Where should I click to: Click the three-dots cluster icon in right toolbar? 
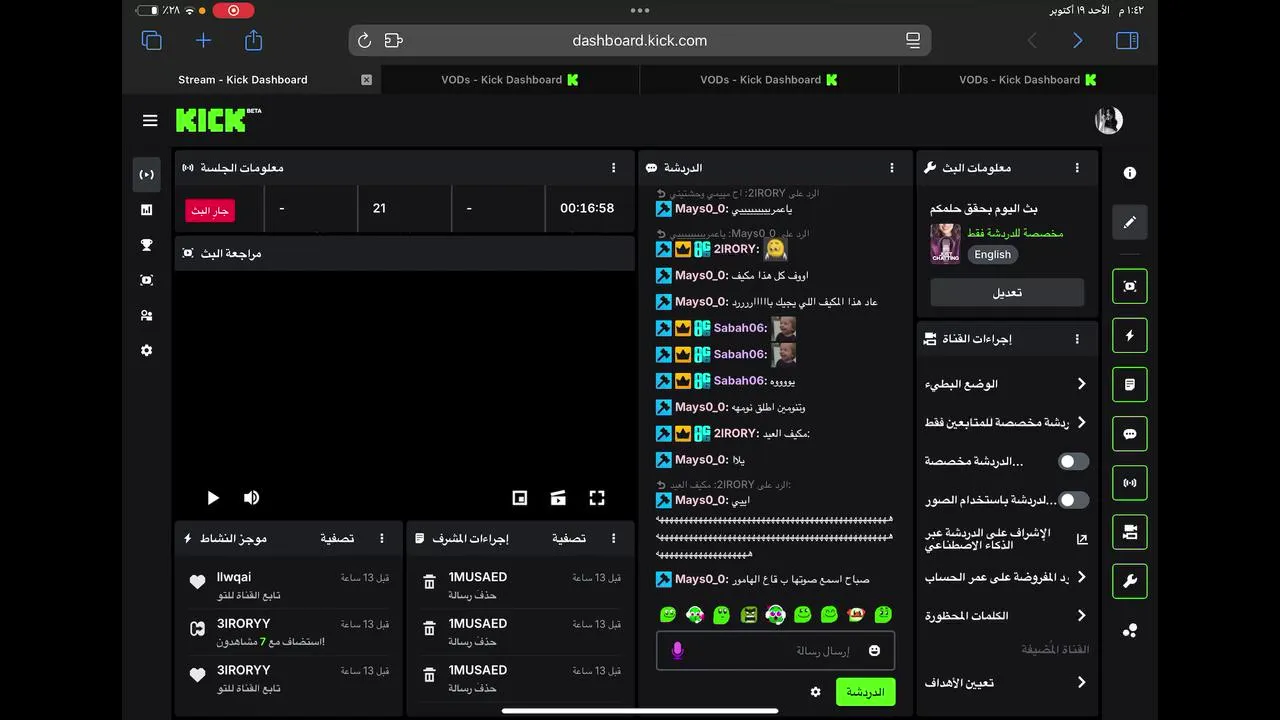point(1130,630)
